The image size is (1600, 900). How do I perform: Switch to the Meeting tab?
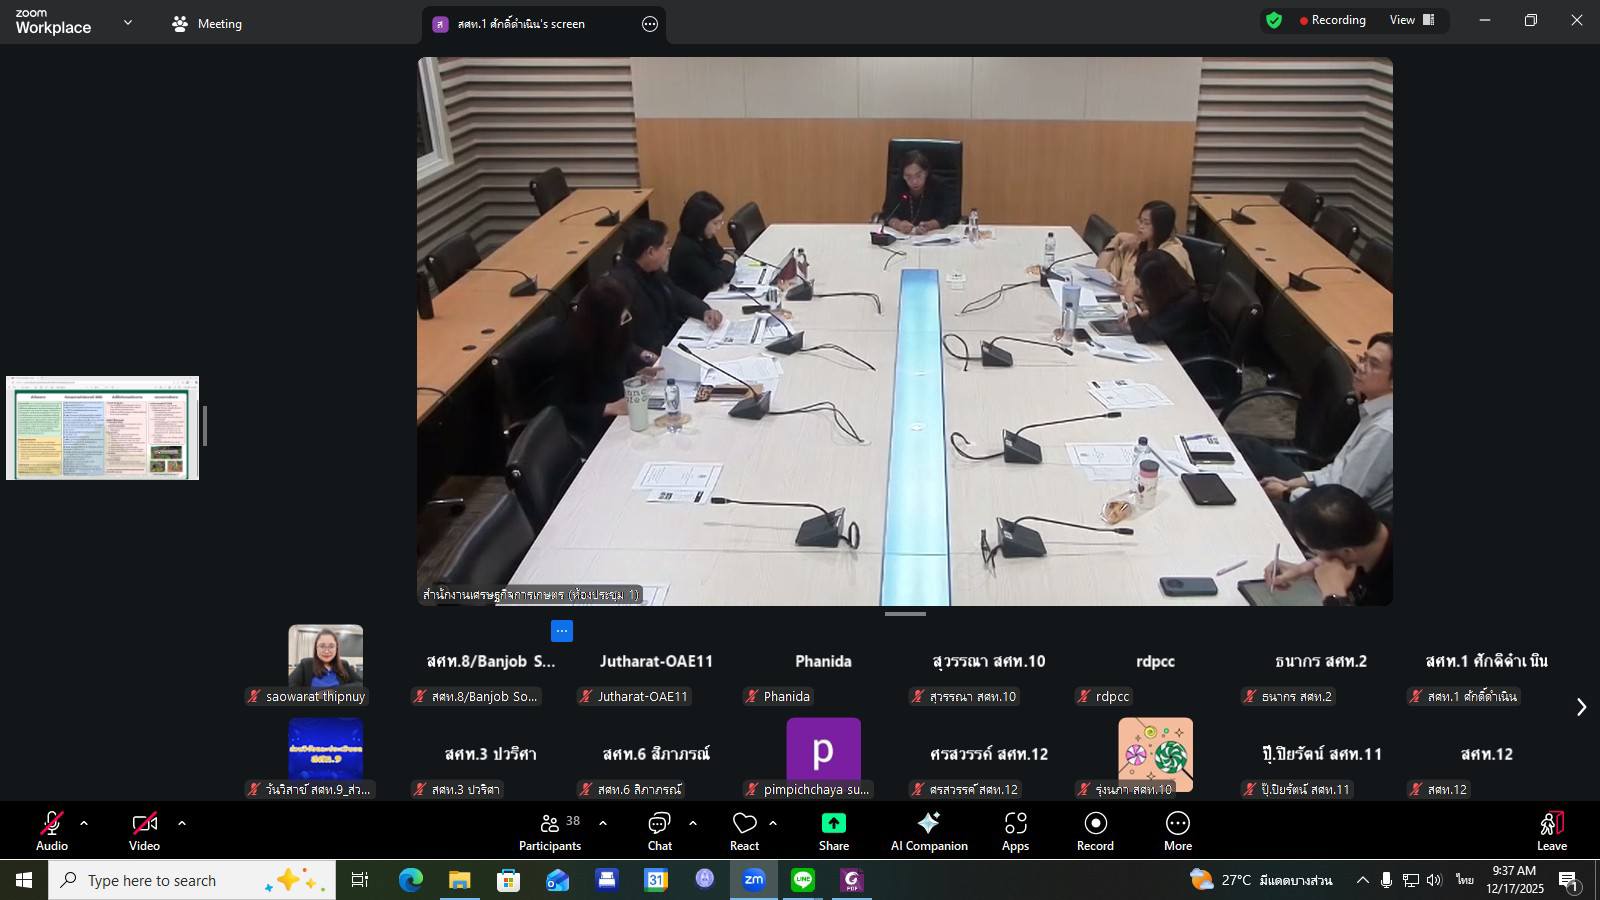click(x=207, y=24)
